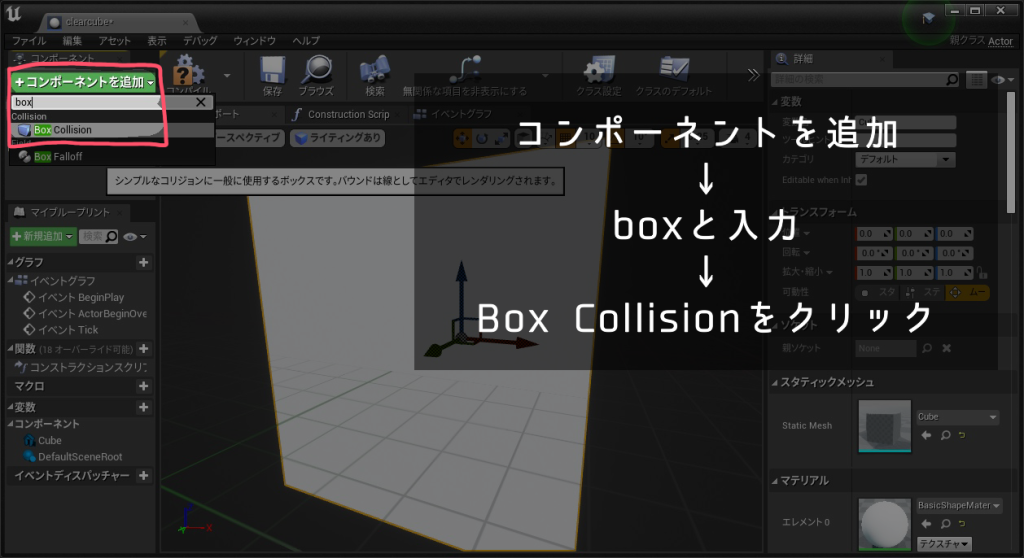
Task: Toggle the Editable when Inherited checkbox
Action: pyautogui.click(x=861, y=179)
